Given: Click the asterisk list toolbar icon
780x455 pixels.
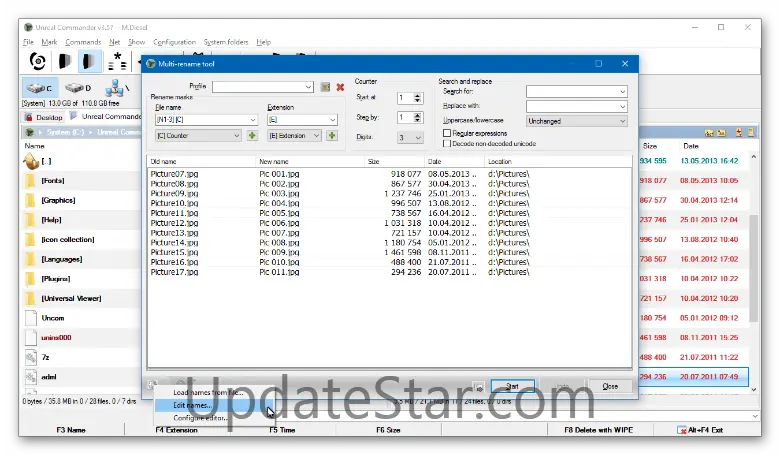Looking at the screenshot, I should tap(116, 61).
